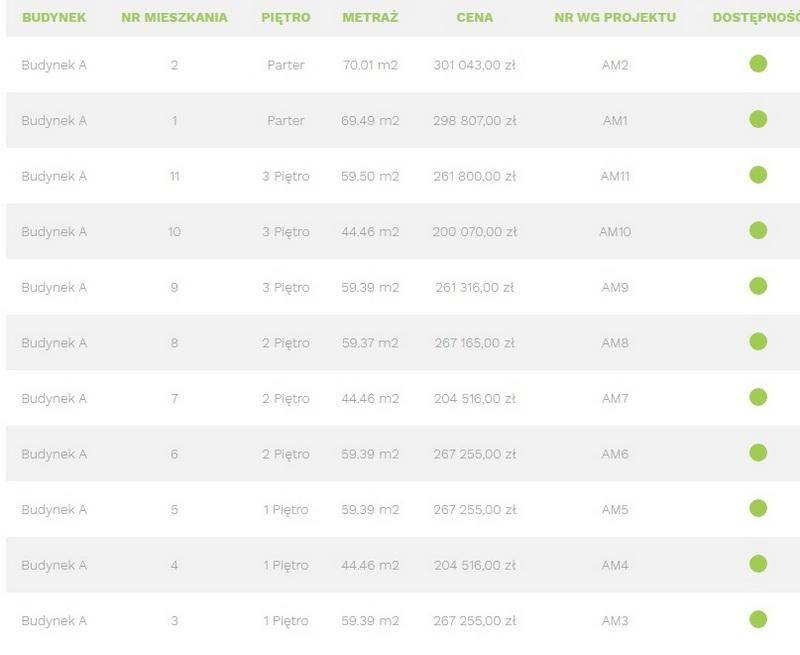Click green availability dot for apartment AM7
Viewport: 800px width, 655px height.
[758, 397]
